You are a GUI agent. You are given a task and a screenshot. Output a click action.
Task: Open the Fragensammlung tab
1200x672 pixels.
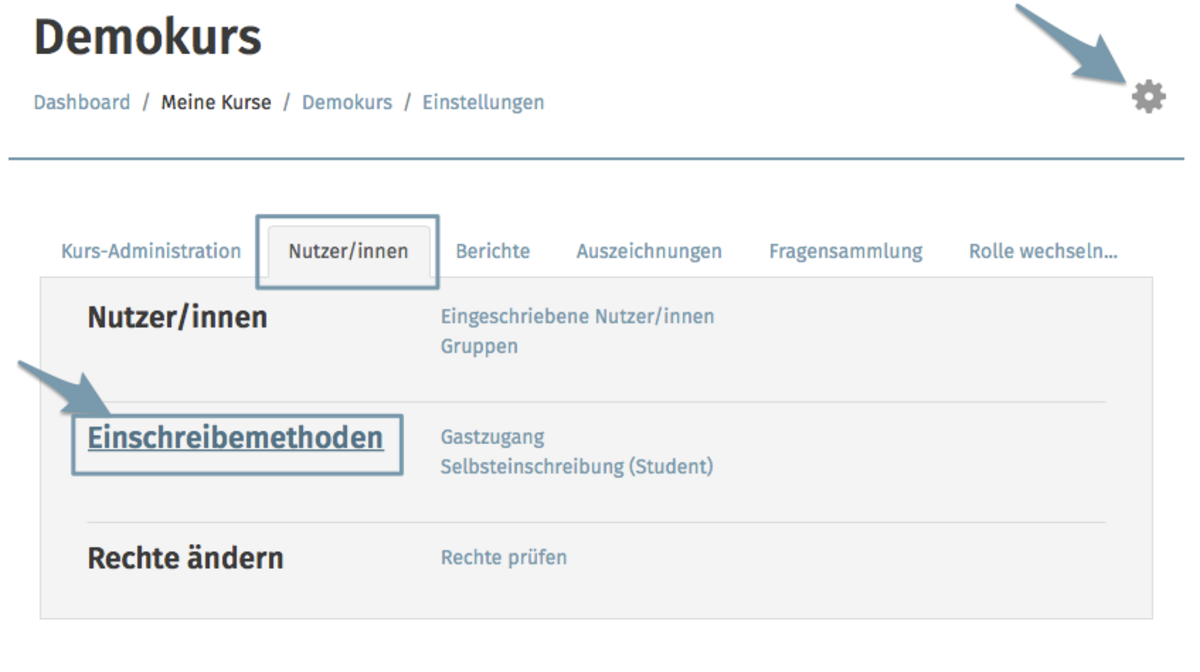point(846,251)
